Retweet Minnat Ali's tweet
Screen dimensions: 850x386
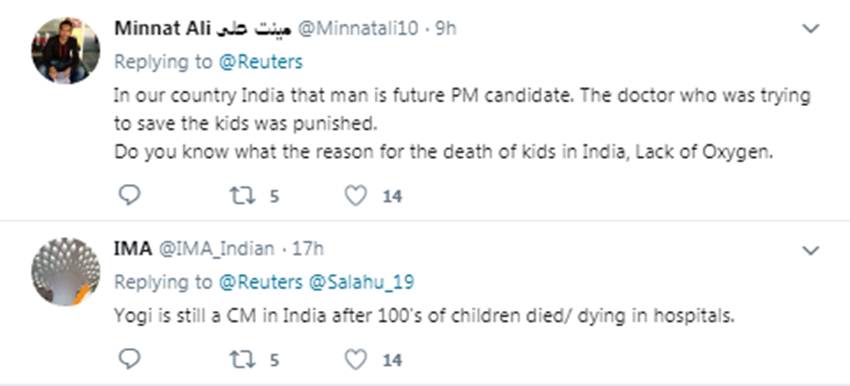pyautogui.click(x=242, y=195)
